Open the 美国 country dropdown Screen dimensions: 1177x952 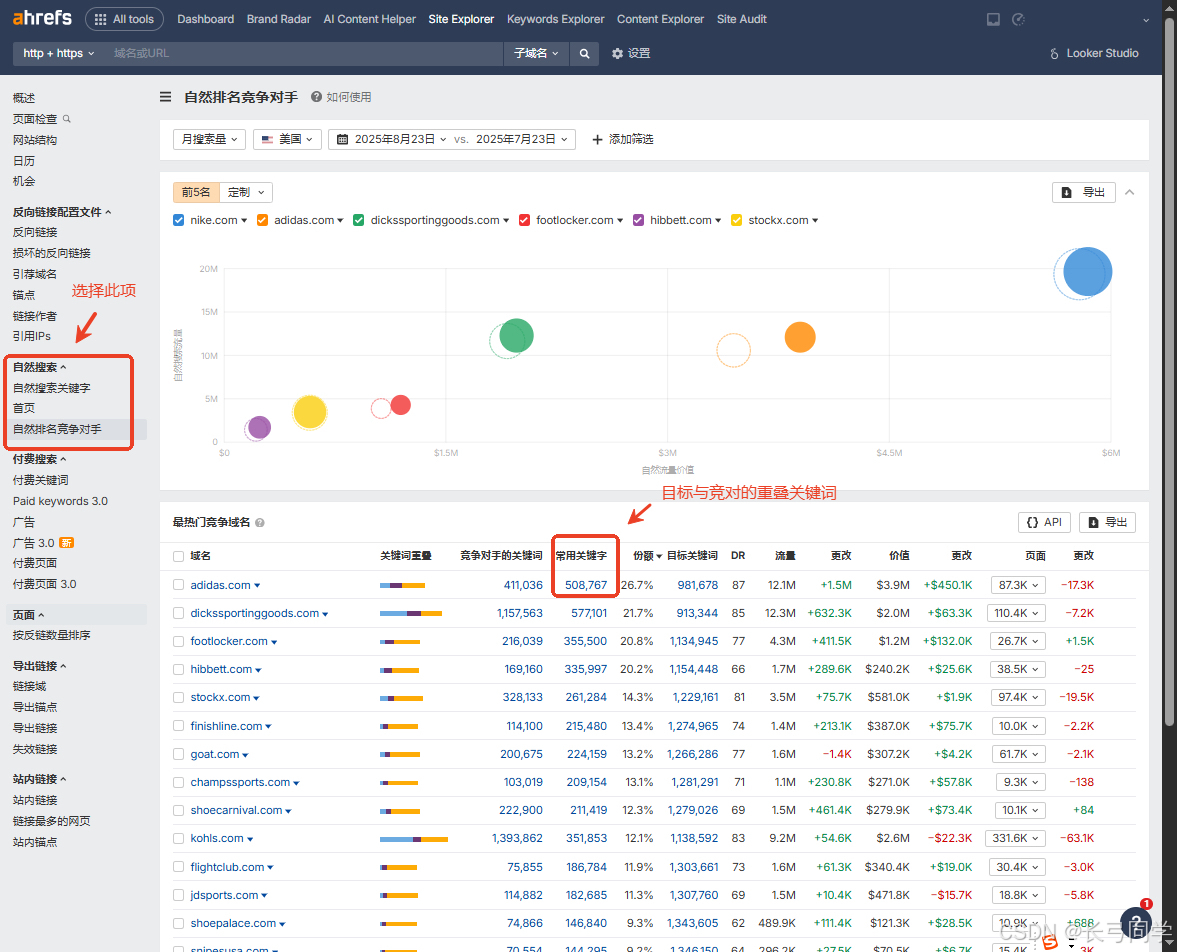pyautogui.click(x=287, y=140)
